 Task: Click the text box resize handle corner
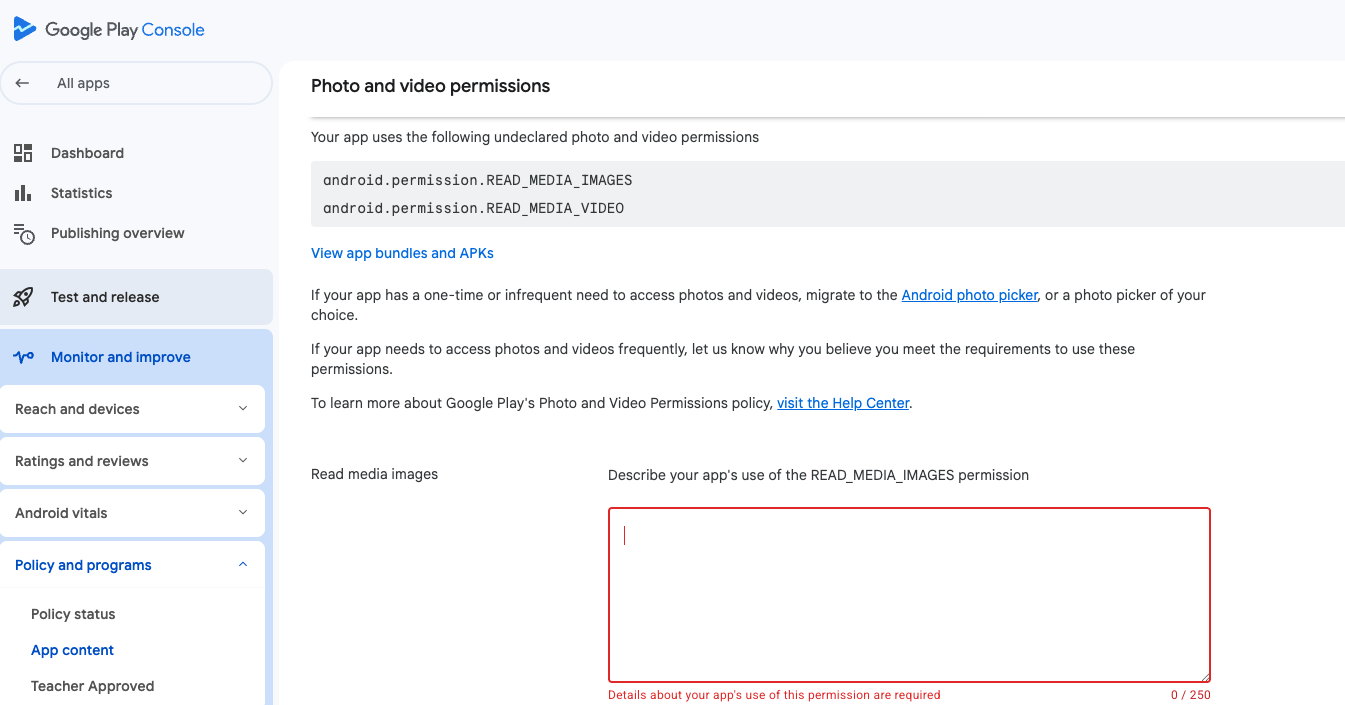[x=1205, y=677]
